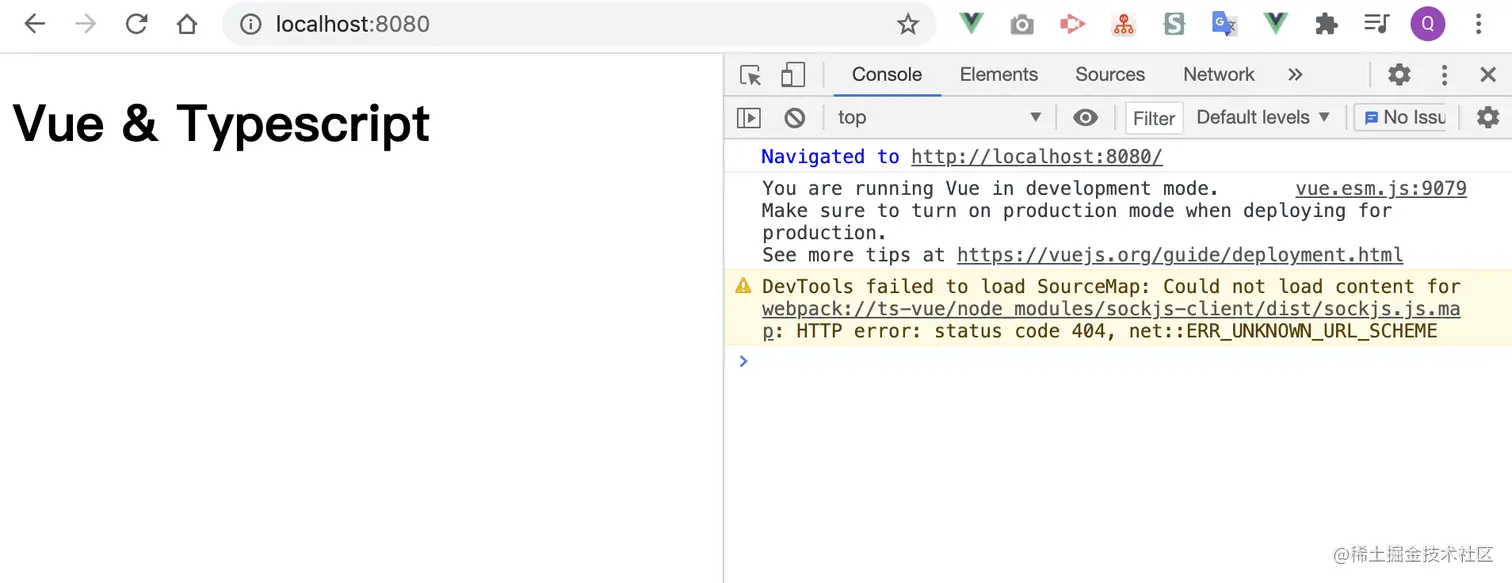Go back using the browser back arrow
The image size is (1512, 583).
[x=35, y=24]
